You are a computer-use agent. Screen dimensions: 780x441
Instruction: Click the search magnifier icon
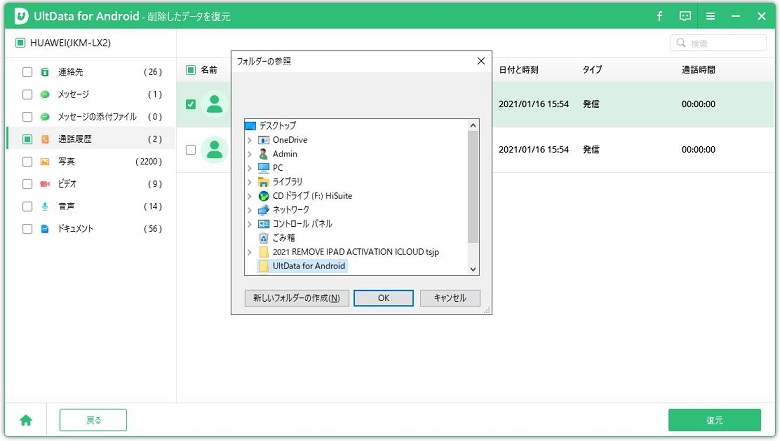(681, 43)
